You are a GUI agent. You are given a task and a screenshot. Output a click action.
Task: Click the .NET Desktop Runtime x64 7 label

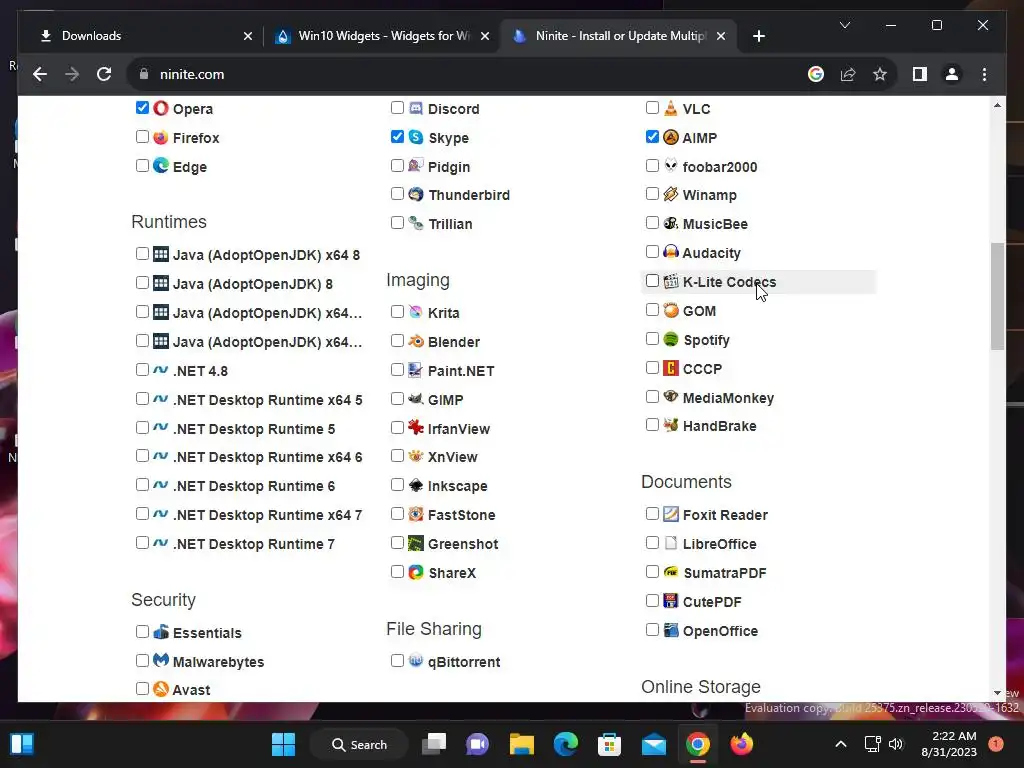tap(267, 515)
